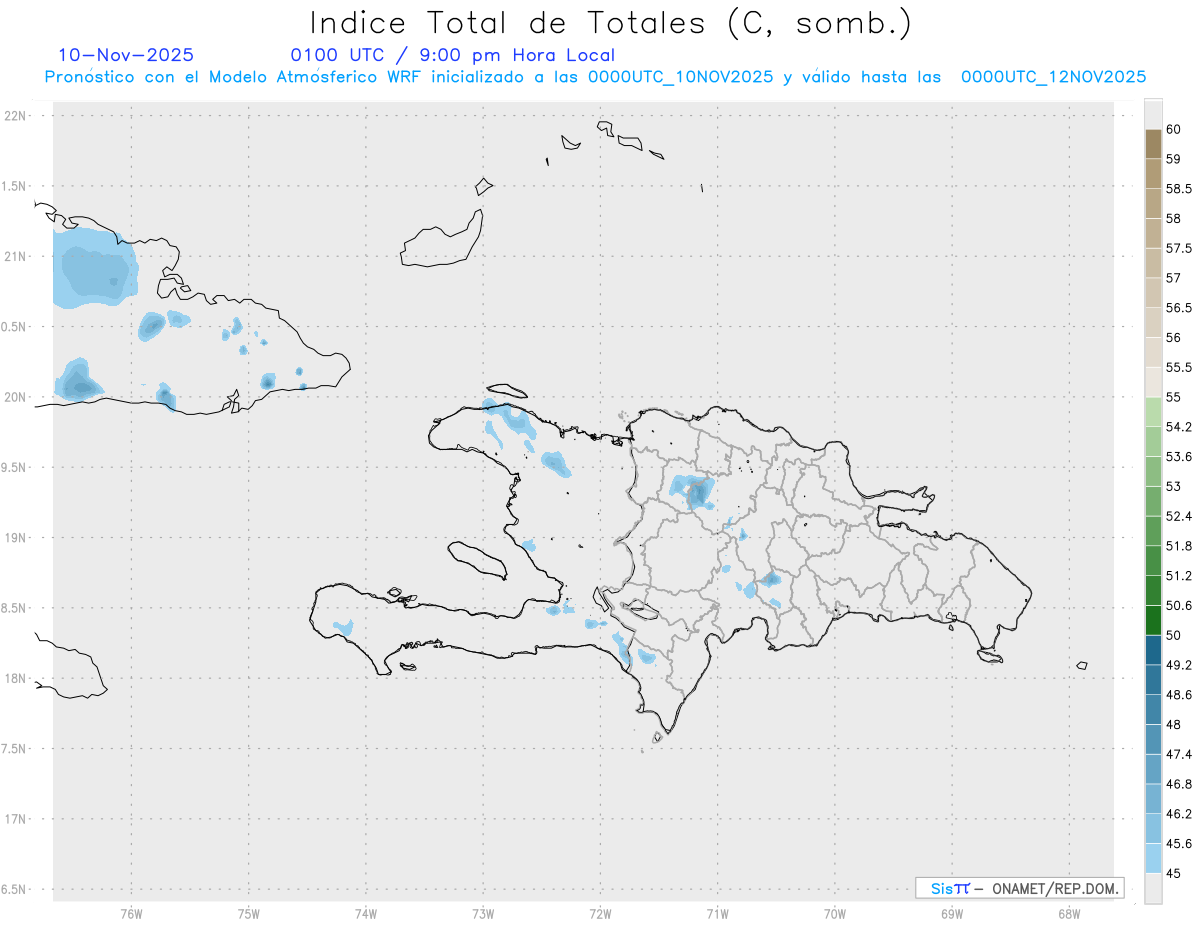The height and width of the screenshot is (927, 1200).
Task: Click the "72W" longitude label
Action: (600, 913)
